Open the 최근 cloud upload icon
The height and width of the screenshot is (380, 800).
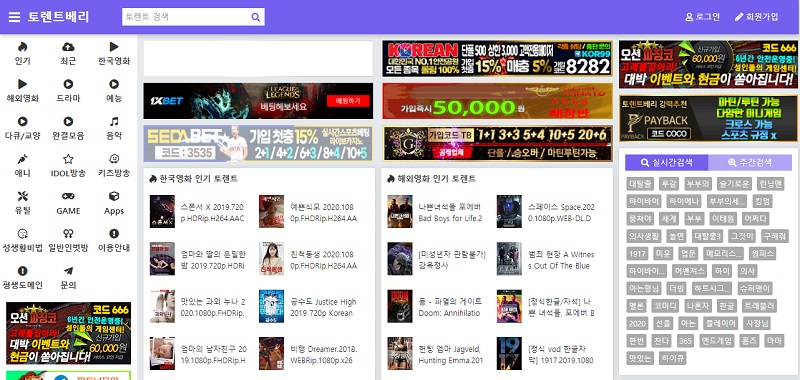click(68, 47)
